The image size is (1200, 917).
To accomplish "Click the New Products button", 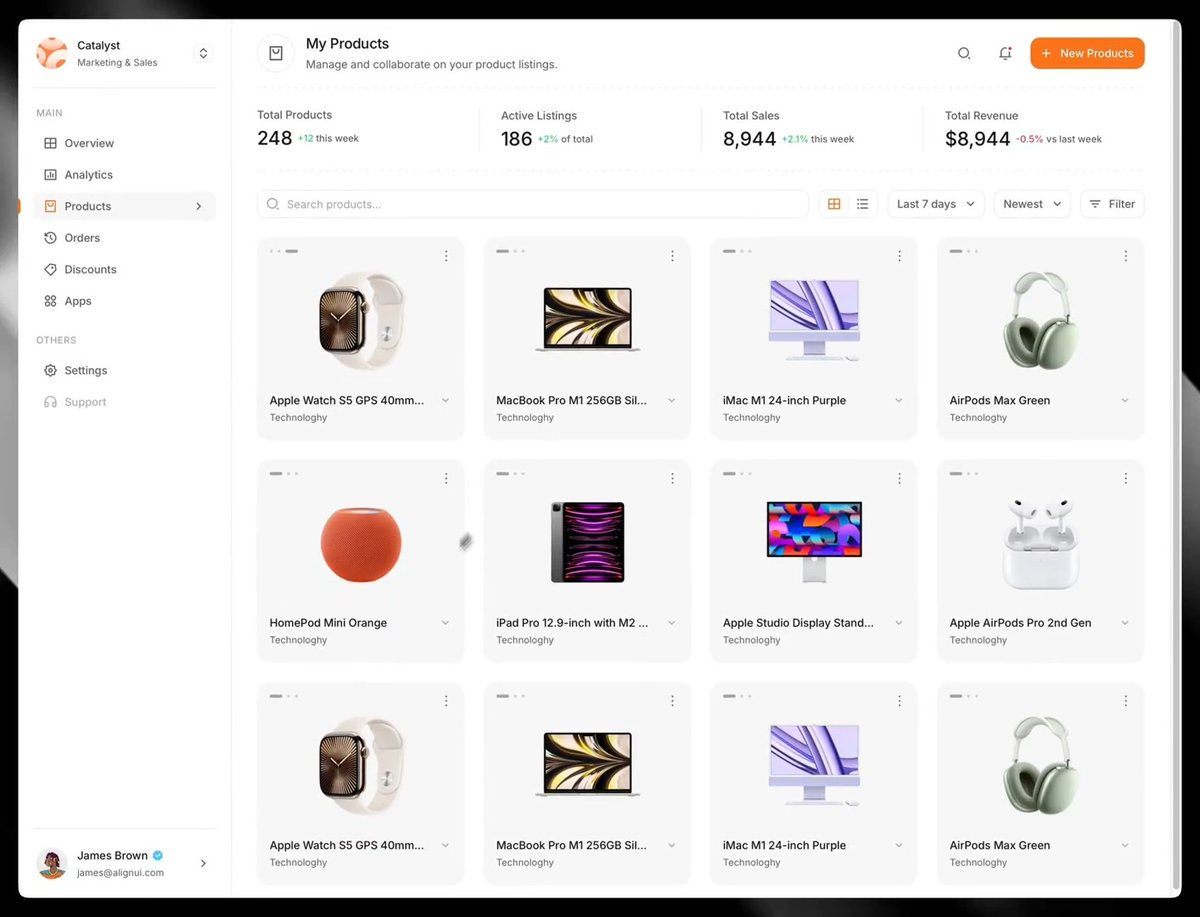I will (x=1087, y=53).
